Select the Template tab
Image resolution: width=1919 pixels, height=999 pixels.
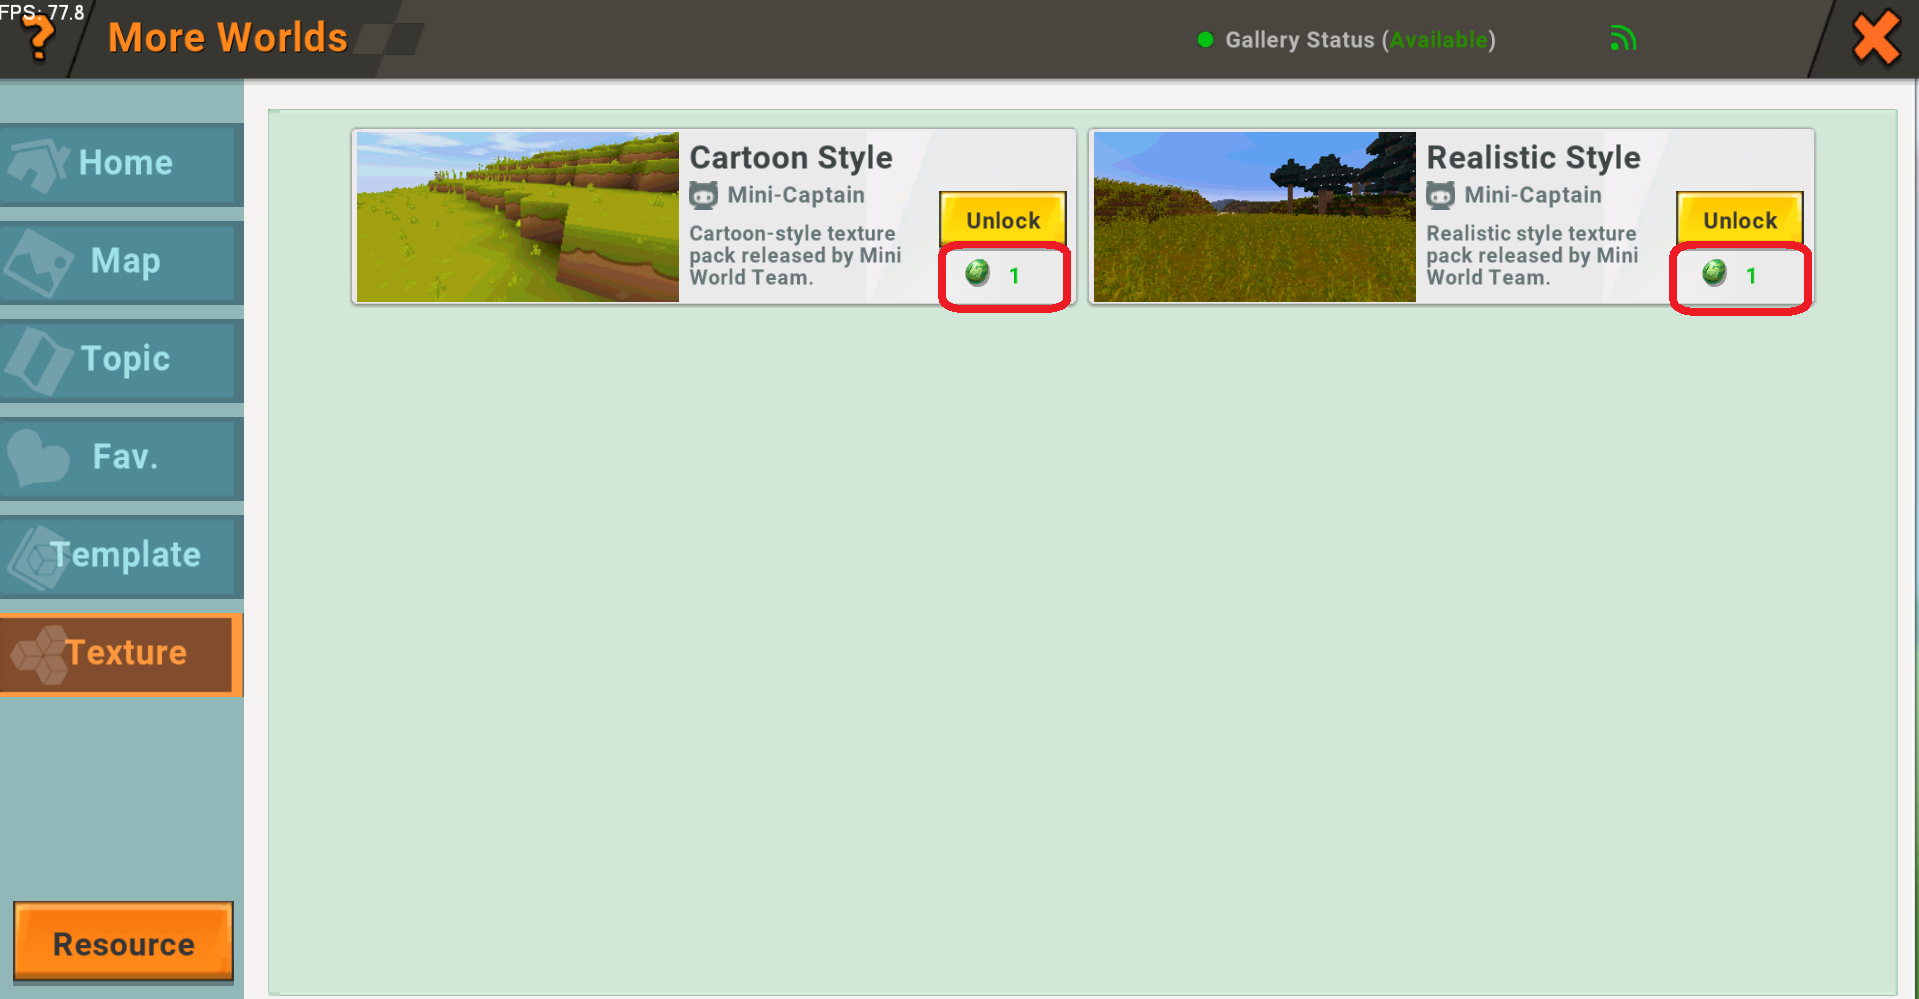point(121,556)
